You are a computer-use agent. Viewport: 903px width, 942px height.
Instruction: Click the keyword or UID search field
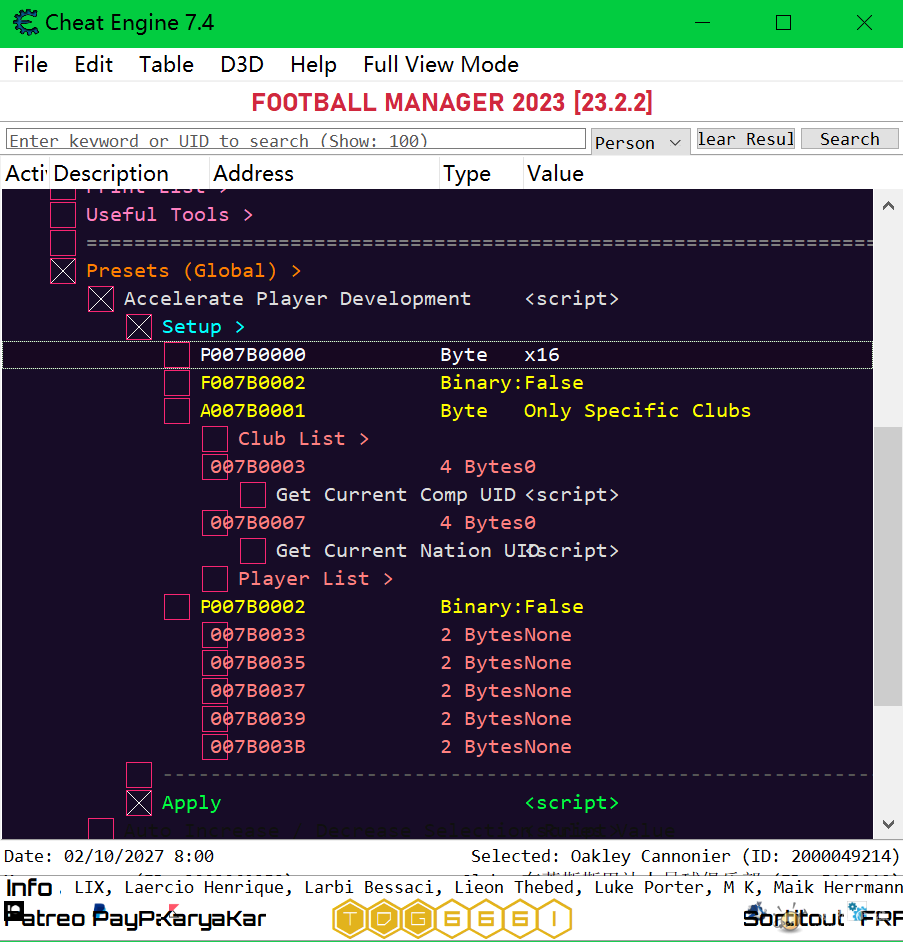coord(296,140)
